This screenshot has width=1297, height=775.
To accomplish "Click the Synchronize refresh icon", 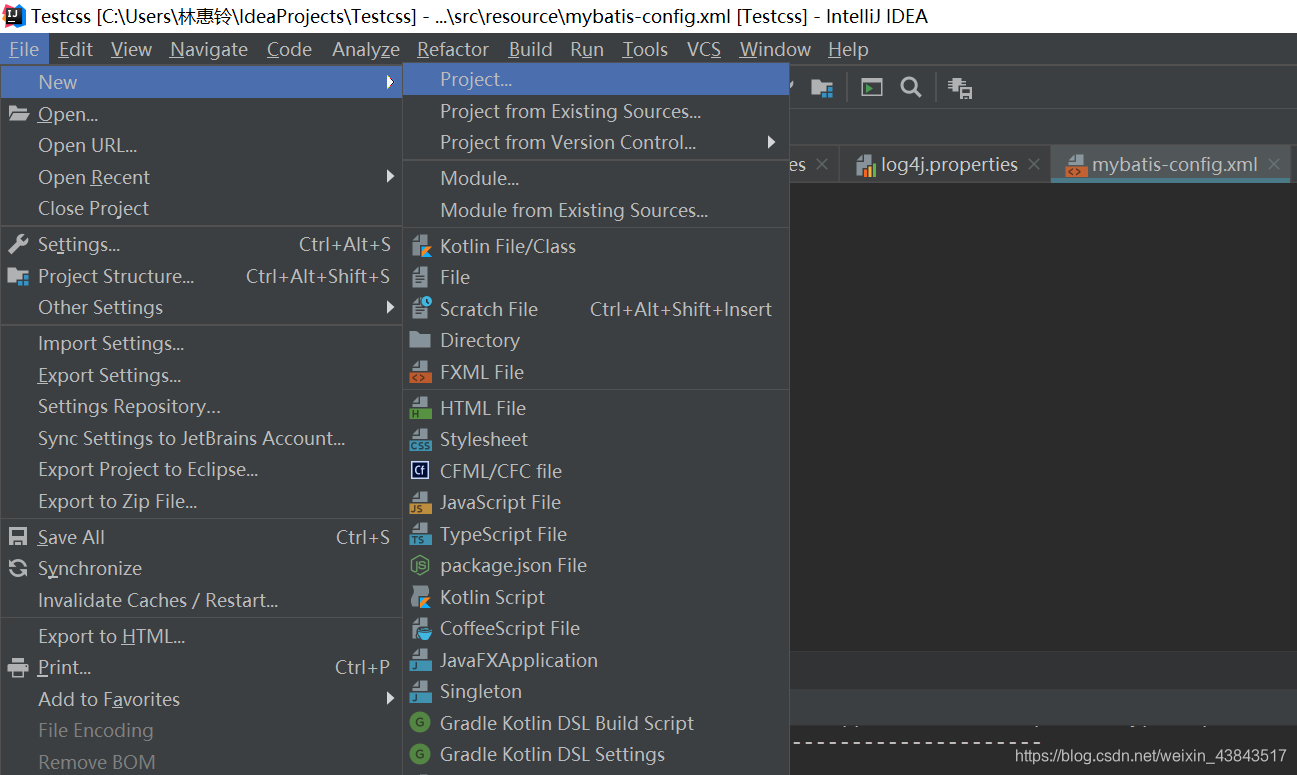I will click(18, 568).
